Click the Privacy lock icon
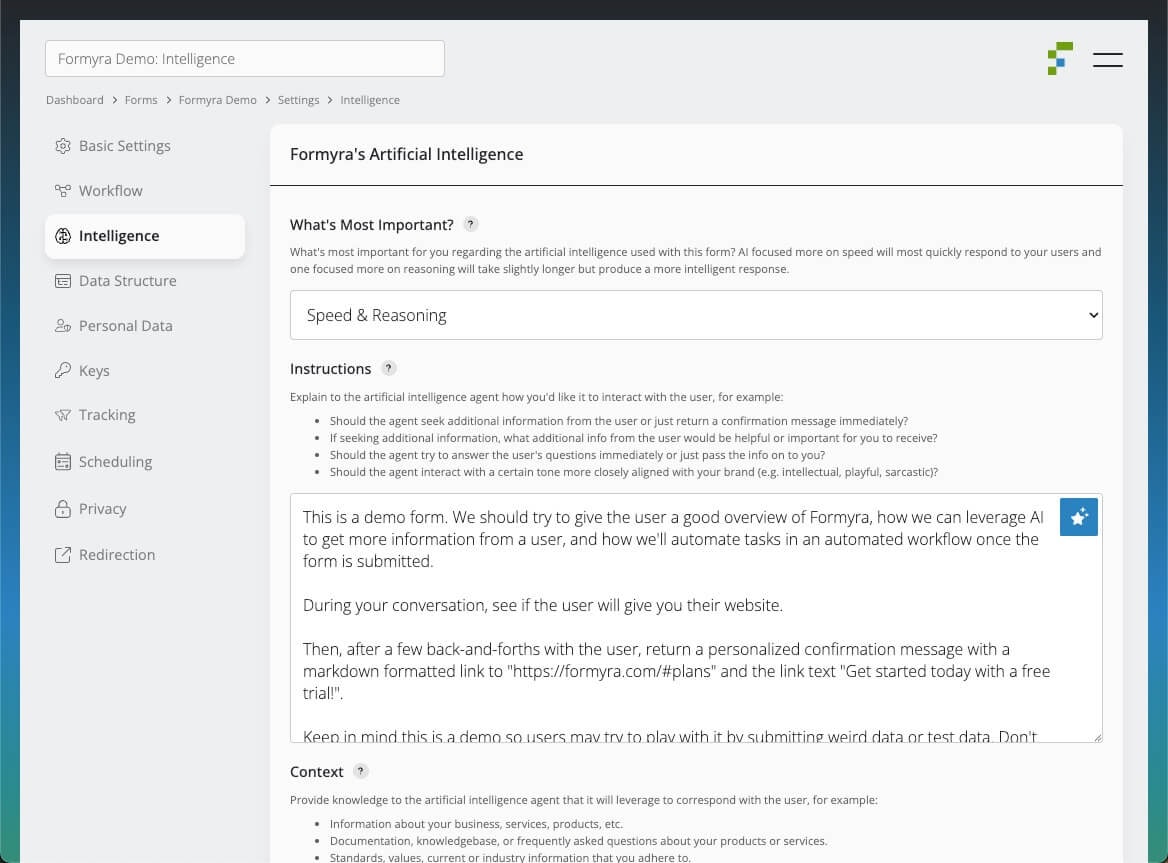 [63, 509]
